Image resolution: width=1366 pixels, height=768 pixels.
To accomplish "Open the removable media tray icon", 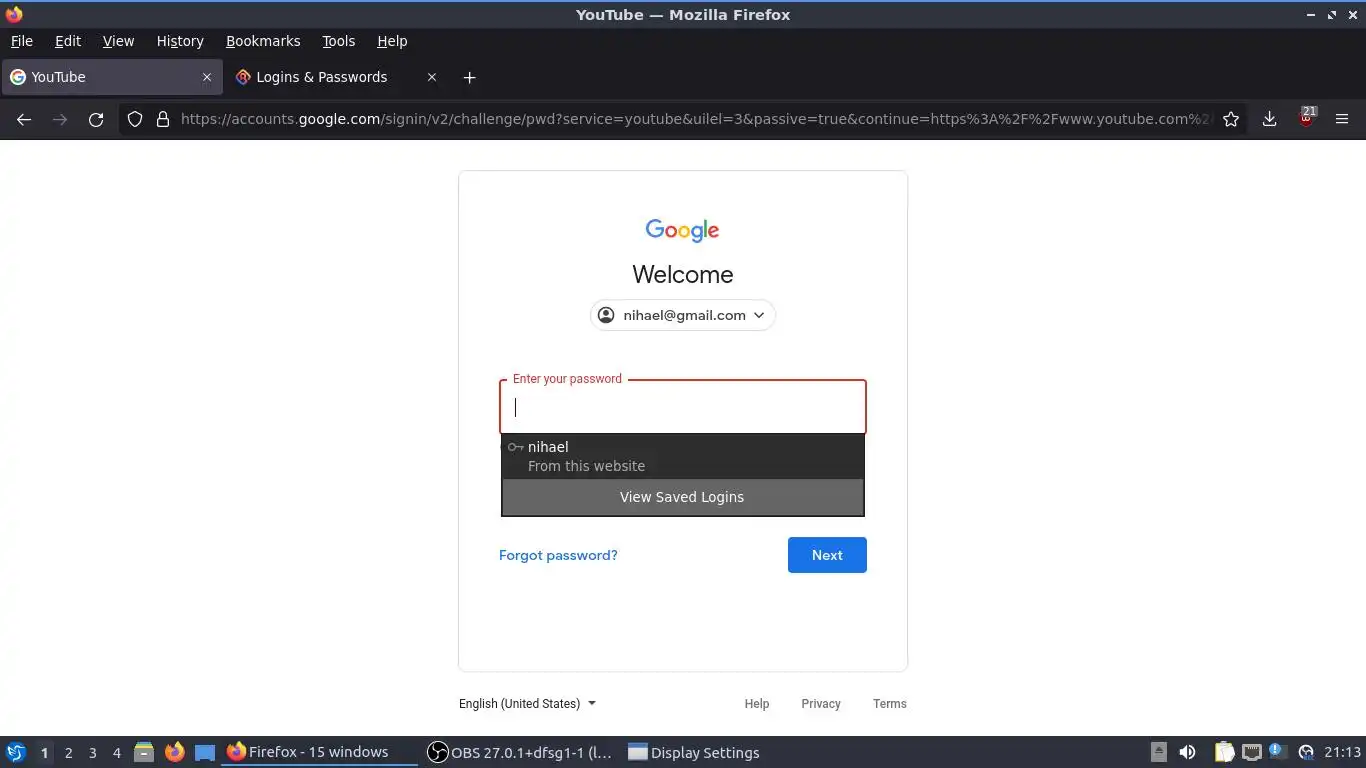I will coord(1159,752).
